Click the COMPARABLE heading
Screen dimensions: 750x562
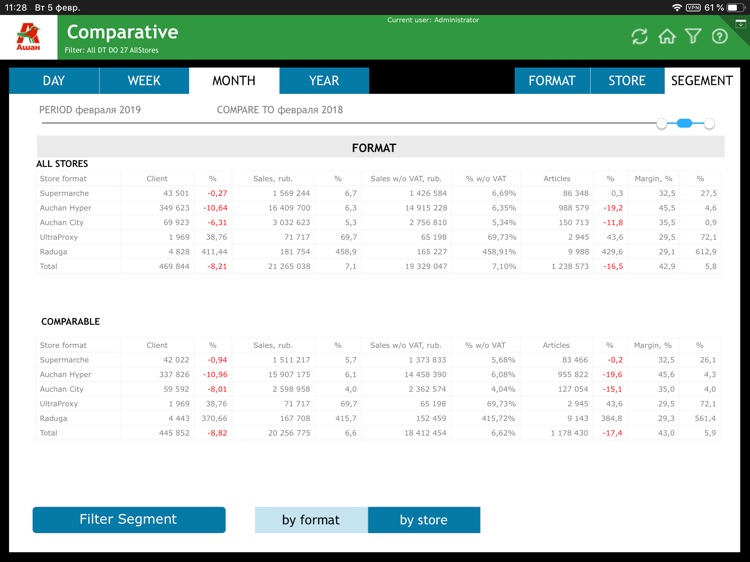coord(71,321)
